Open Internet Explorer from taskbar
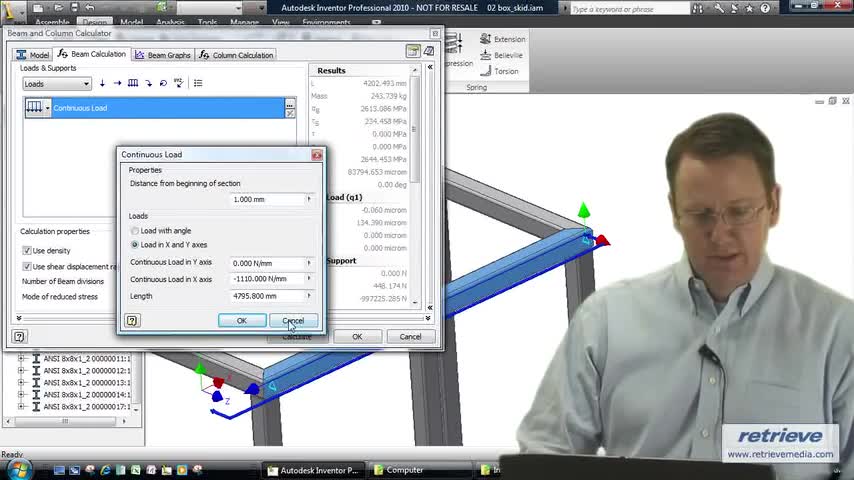 tap(105, 470)
